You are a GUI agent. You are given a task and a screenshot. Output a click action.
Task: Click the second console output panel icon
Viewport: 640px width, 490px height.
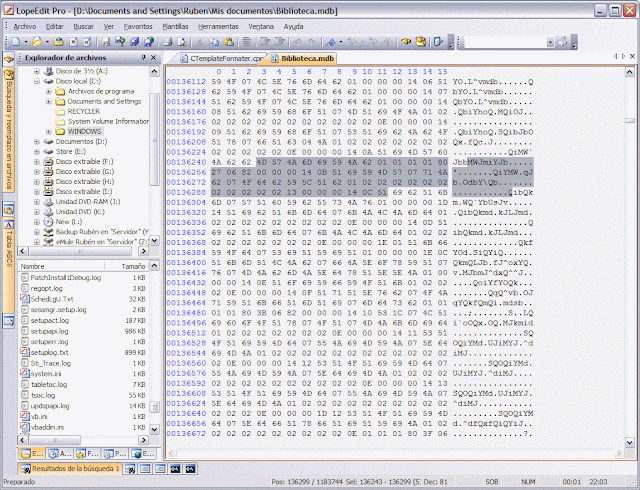190,469
